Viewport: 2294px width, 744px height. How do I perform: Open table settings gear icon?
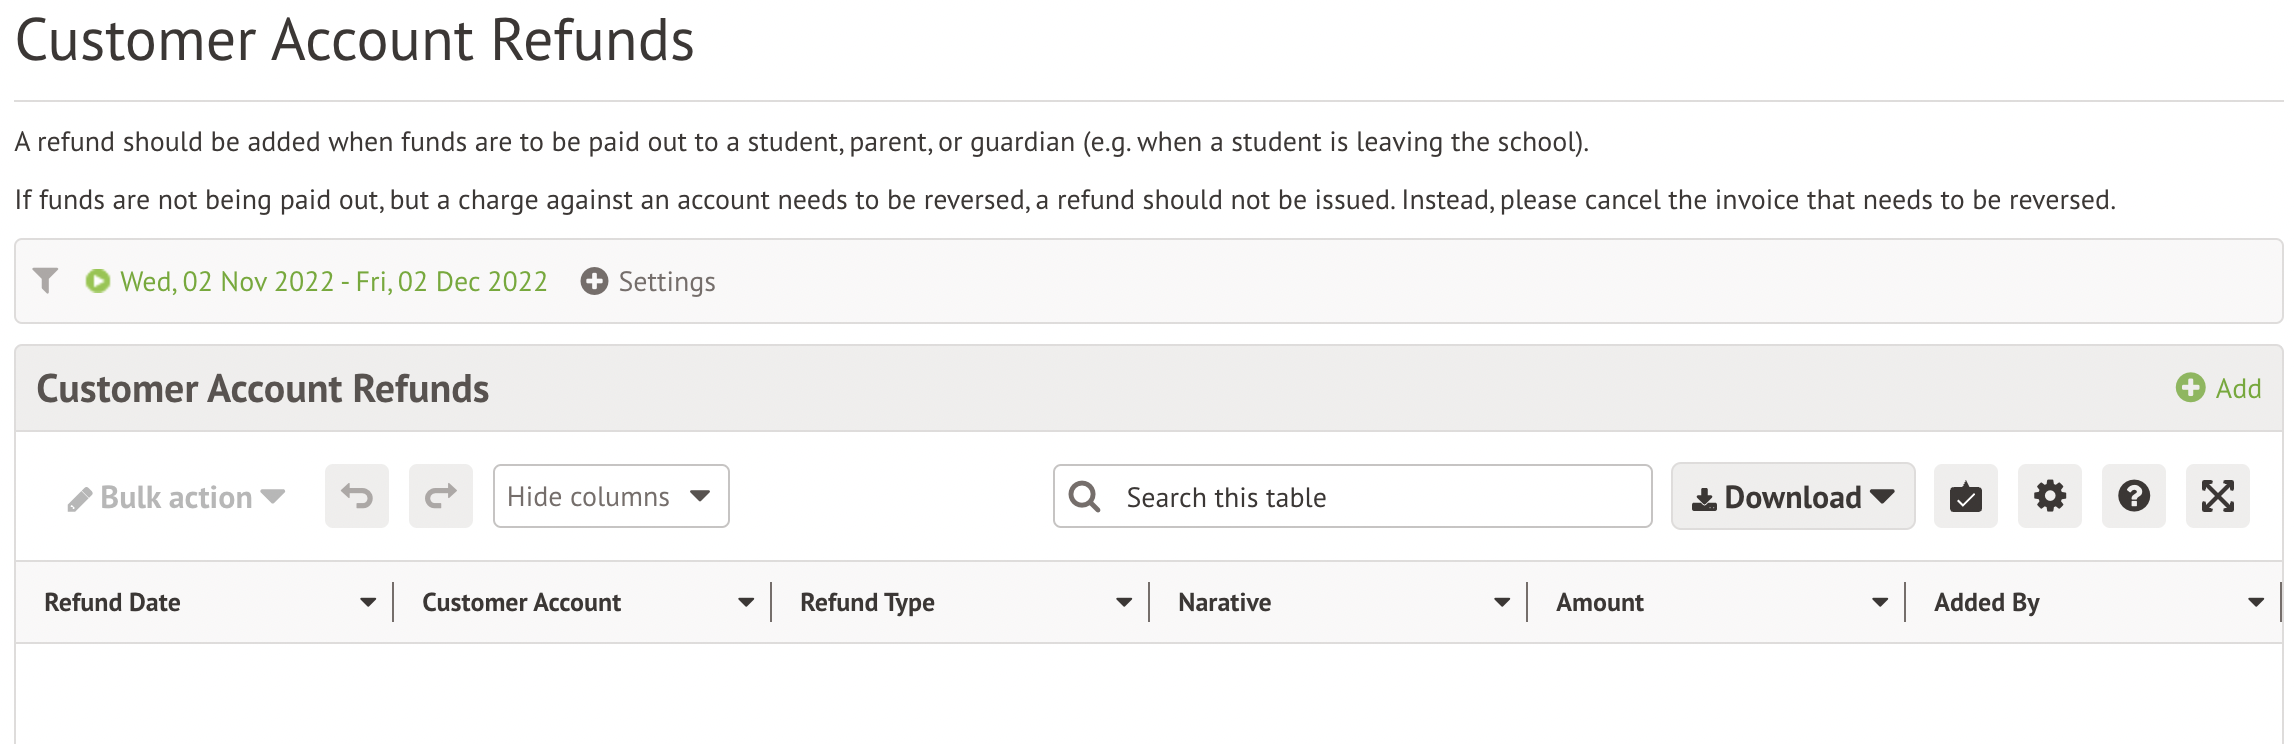point(2049,496)
